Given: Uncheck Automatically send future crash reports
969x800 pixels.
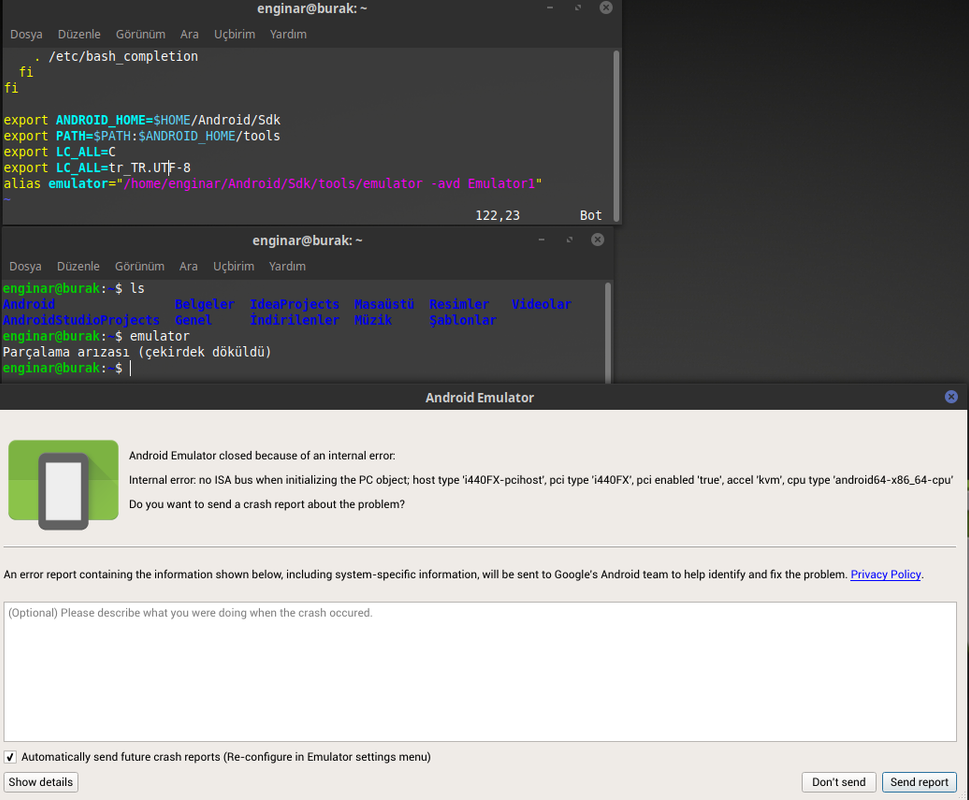Looking at the screenshot, I should click(10, 757).
